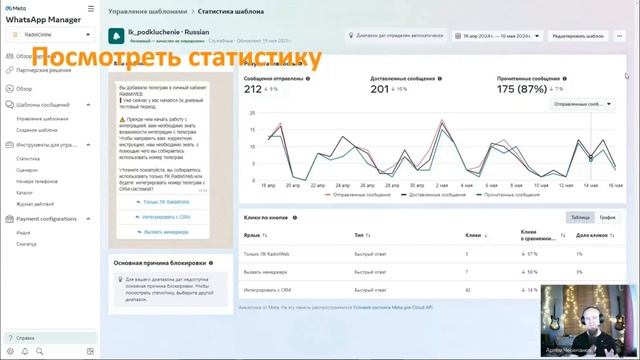Select the Только ЛК RadistWeb table row
The height and width of the screenshot is (360, 640).
tap(432, 254)
